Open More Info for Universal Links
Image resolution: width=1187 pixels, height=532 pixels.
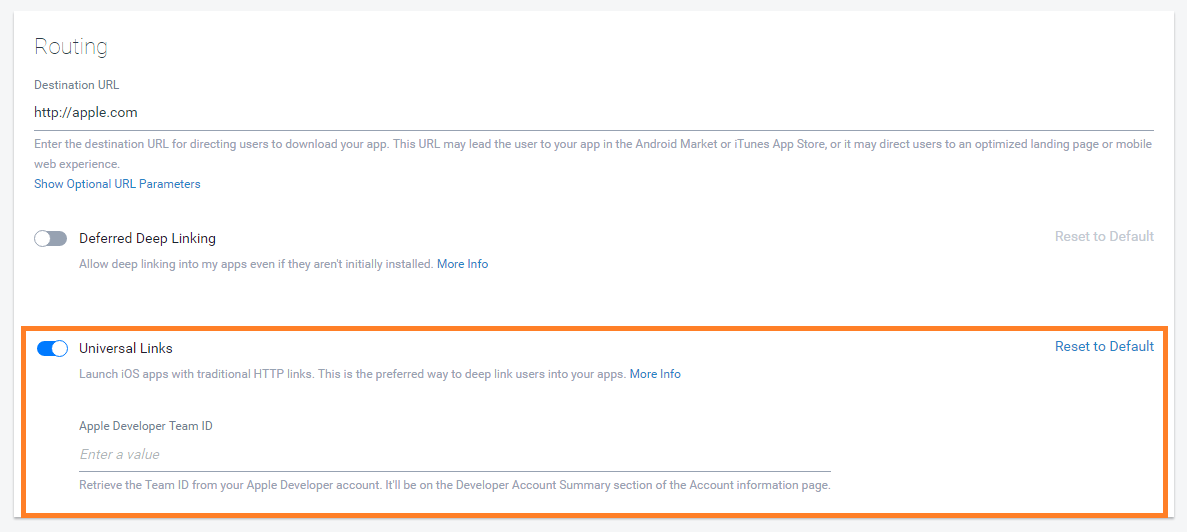(655, 374)
